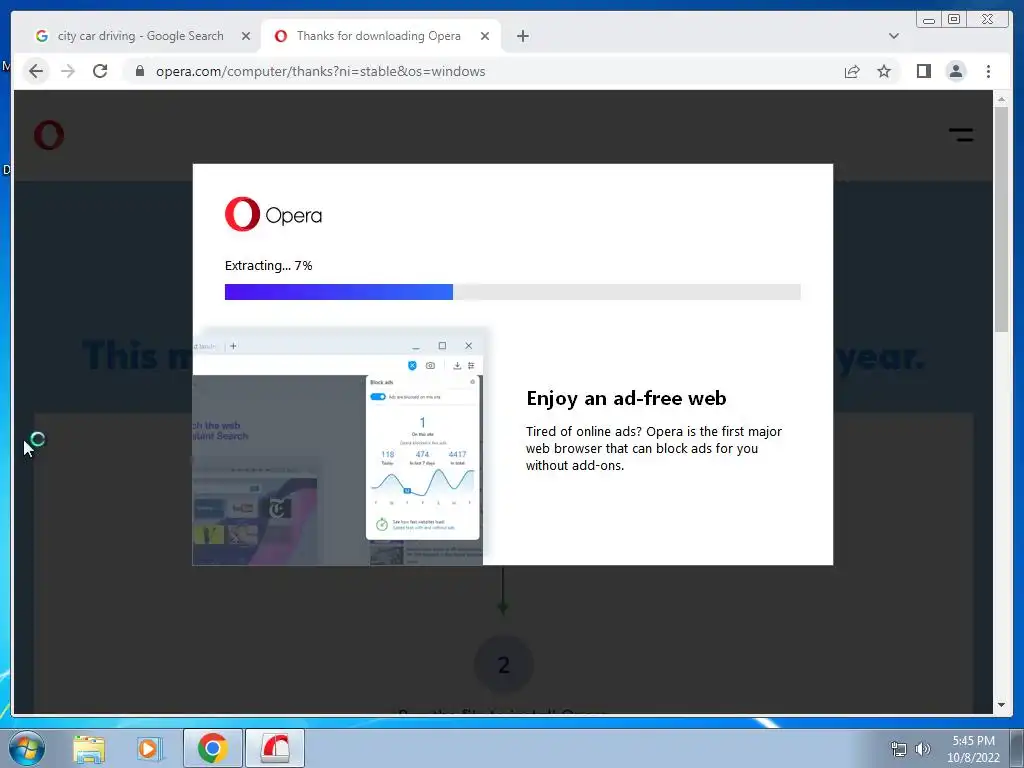The height and width of the screenshot is (768, 1024).
Task: Launch Windows Media Player from taskbar
Action: coord(148,749)
